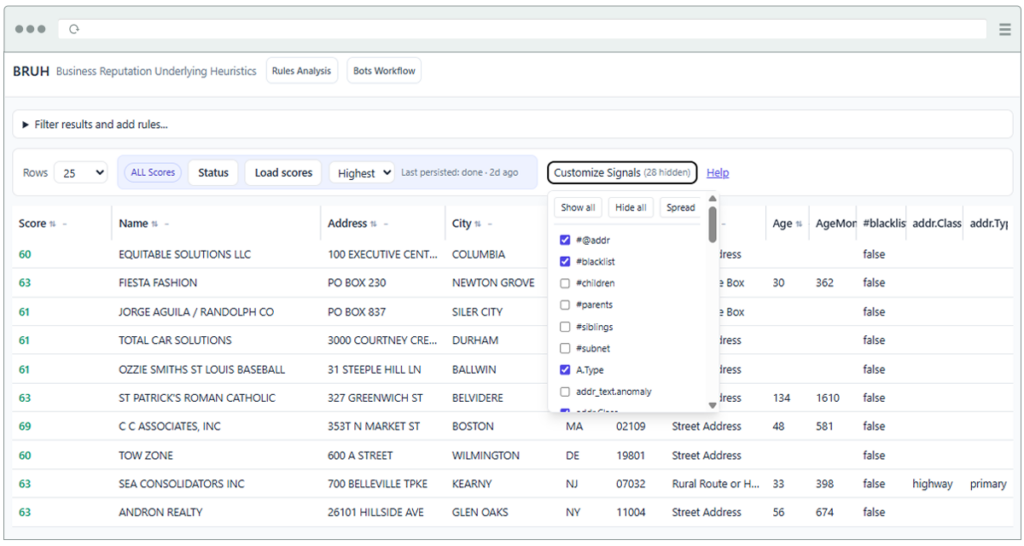This screenshot has width=1024, height=546.
Task: Click city GLEN OAKS cell
Action: coord(480,512)
